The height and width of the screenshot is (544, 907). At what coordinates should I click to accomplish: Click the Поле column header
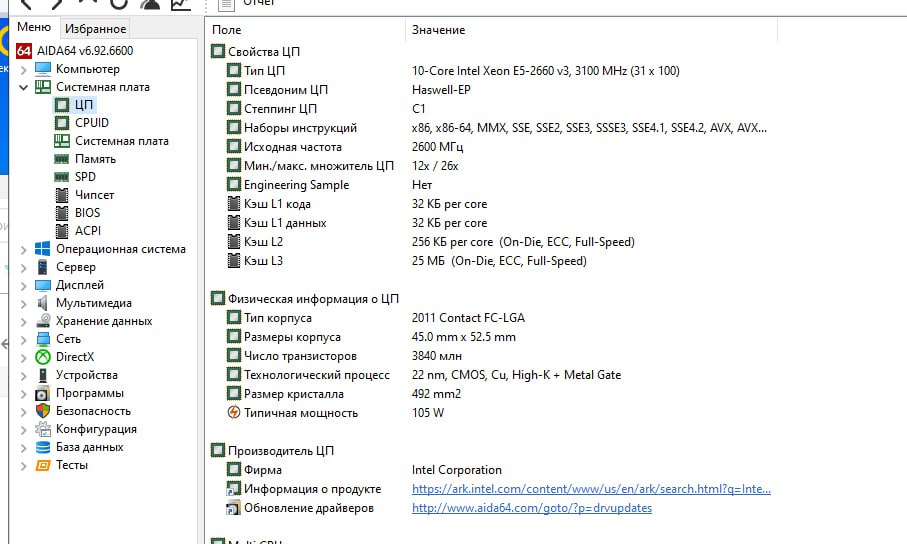click(227, 30)
